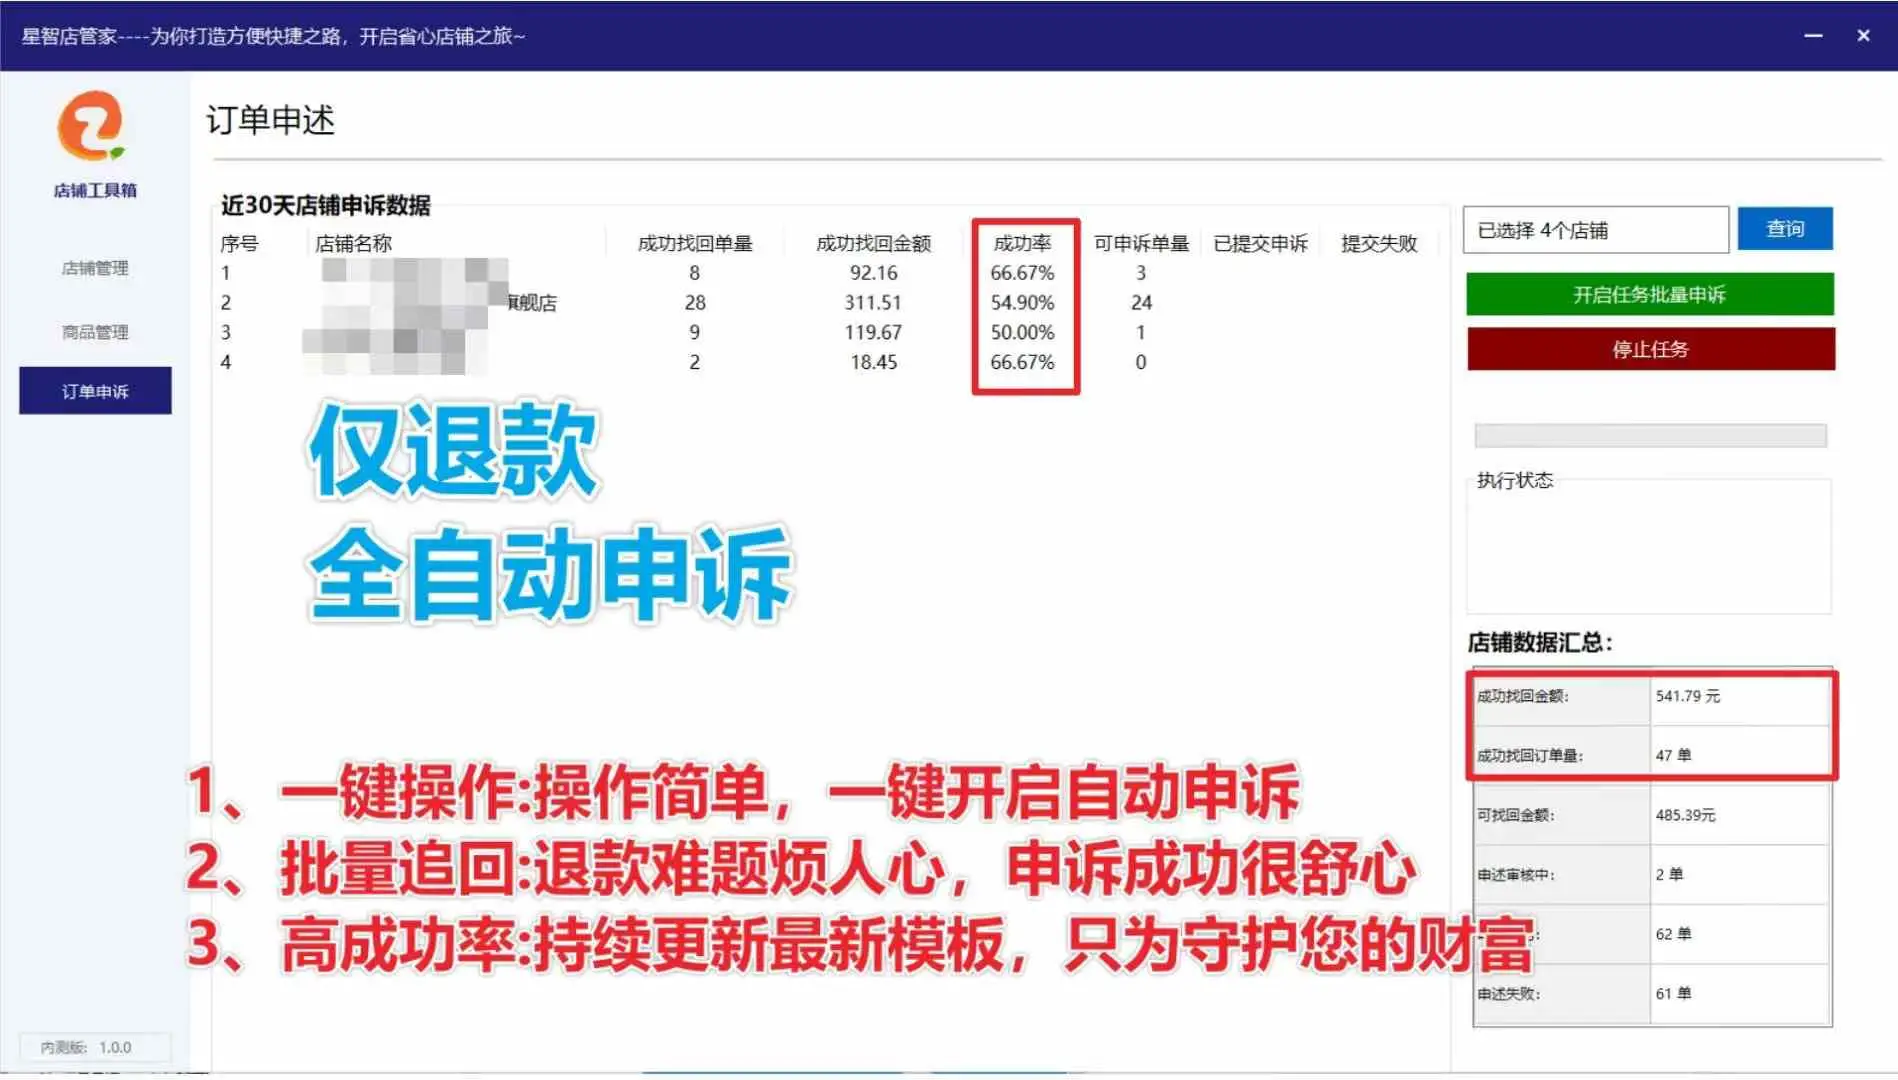Click the task progress bar
This screenshot has height=1080, width=1898.
tap(1649, 434)
